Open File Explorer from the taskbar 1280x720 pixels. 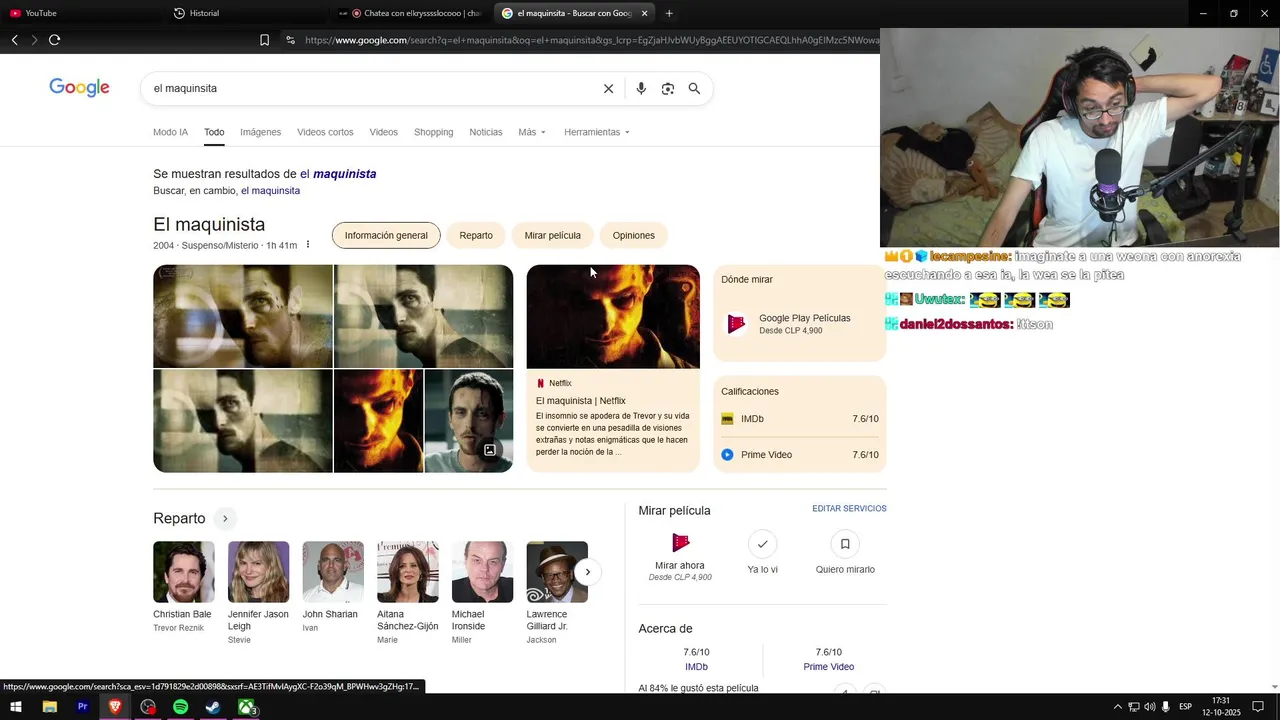[49, 707]
